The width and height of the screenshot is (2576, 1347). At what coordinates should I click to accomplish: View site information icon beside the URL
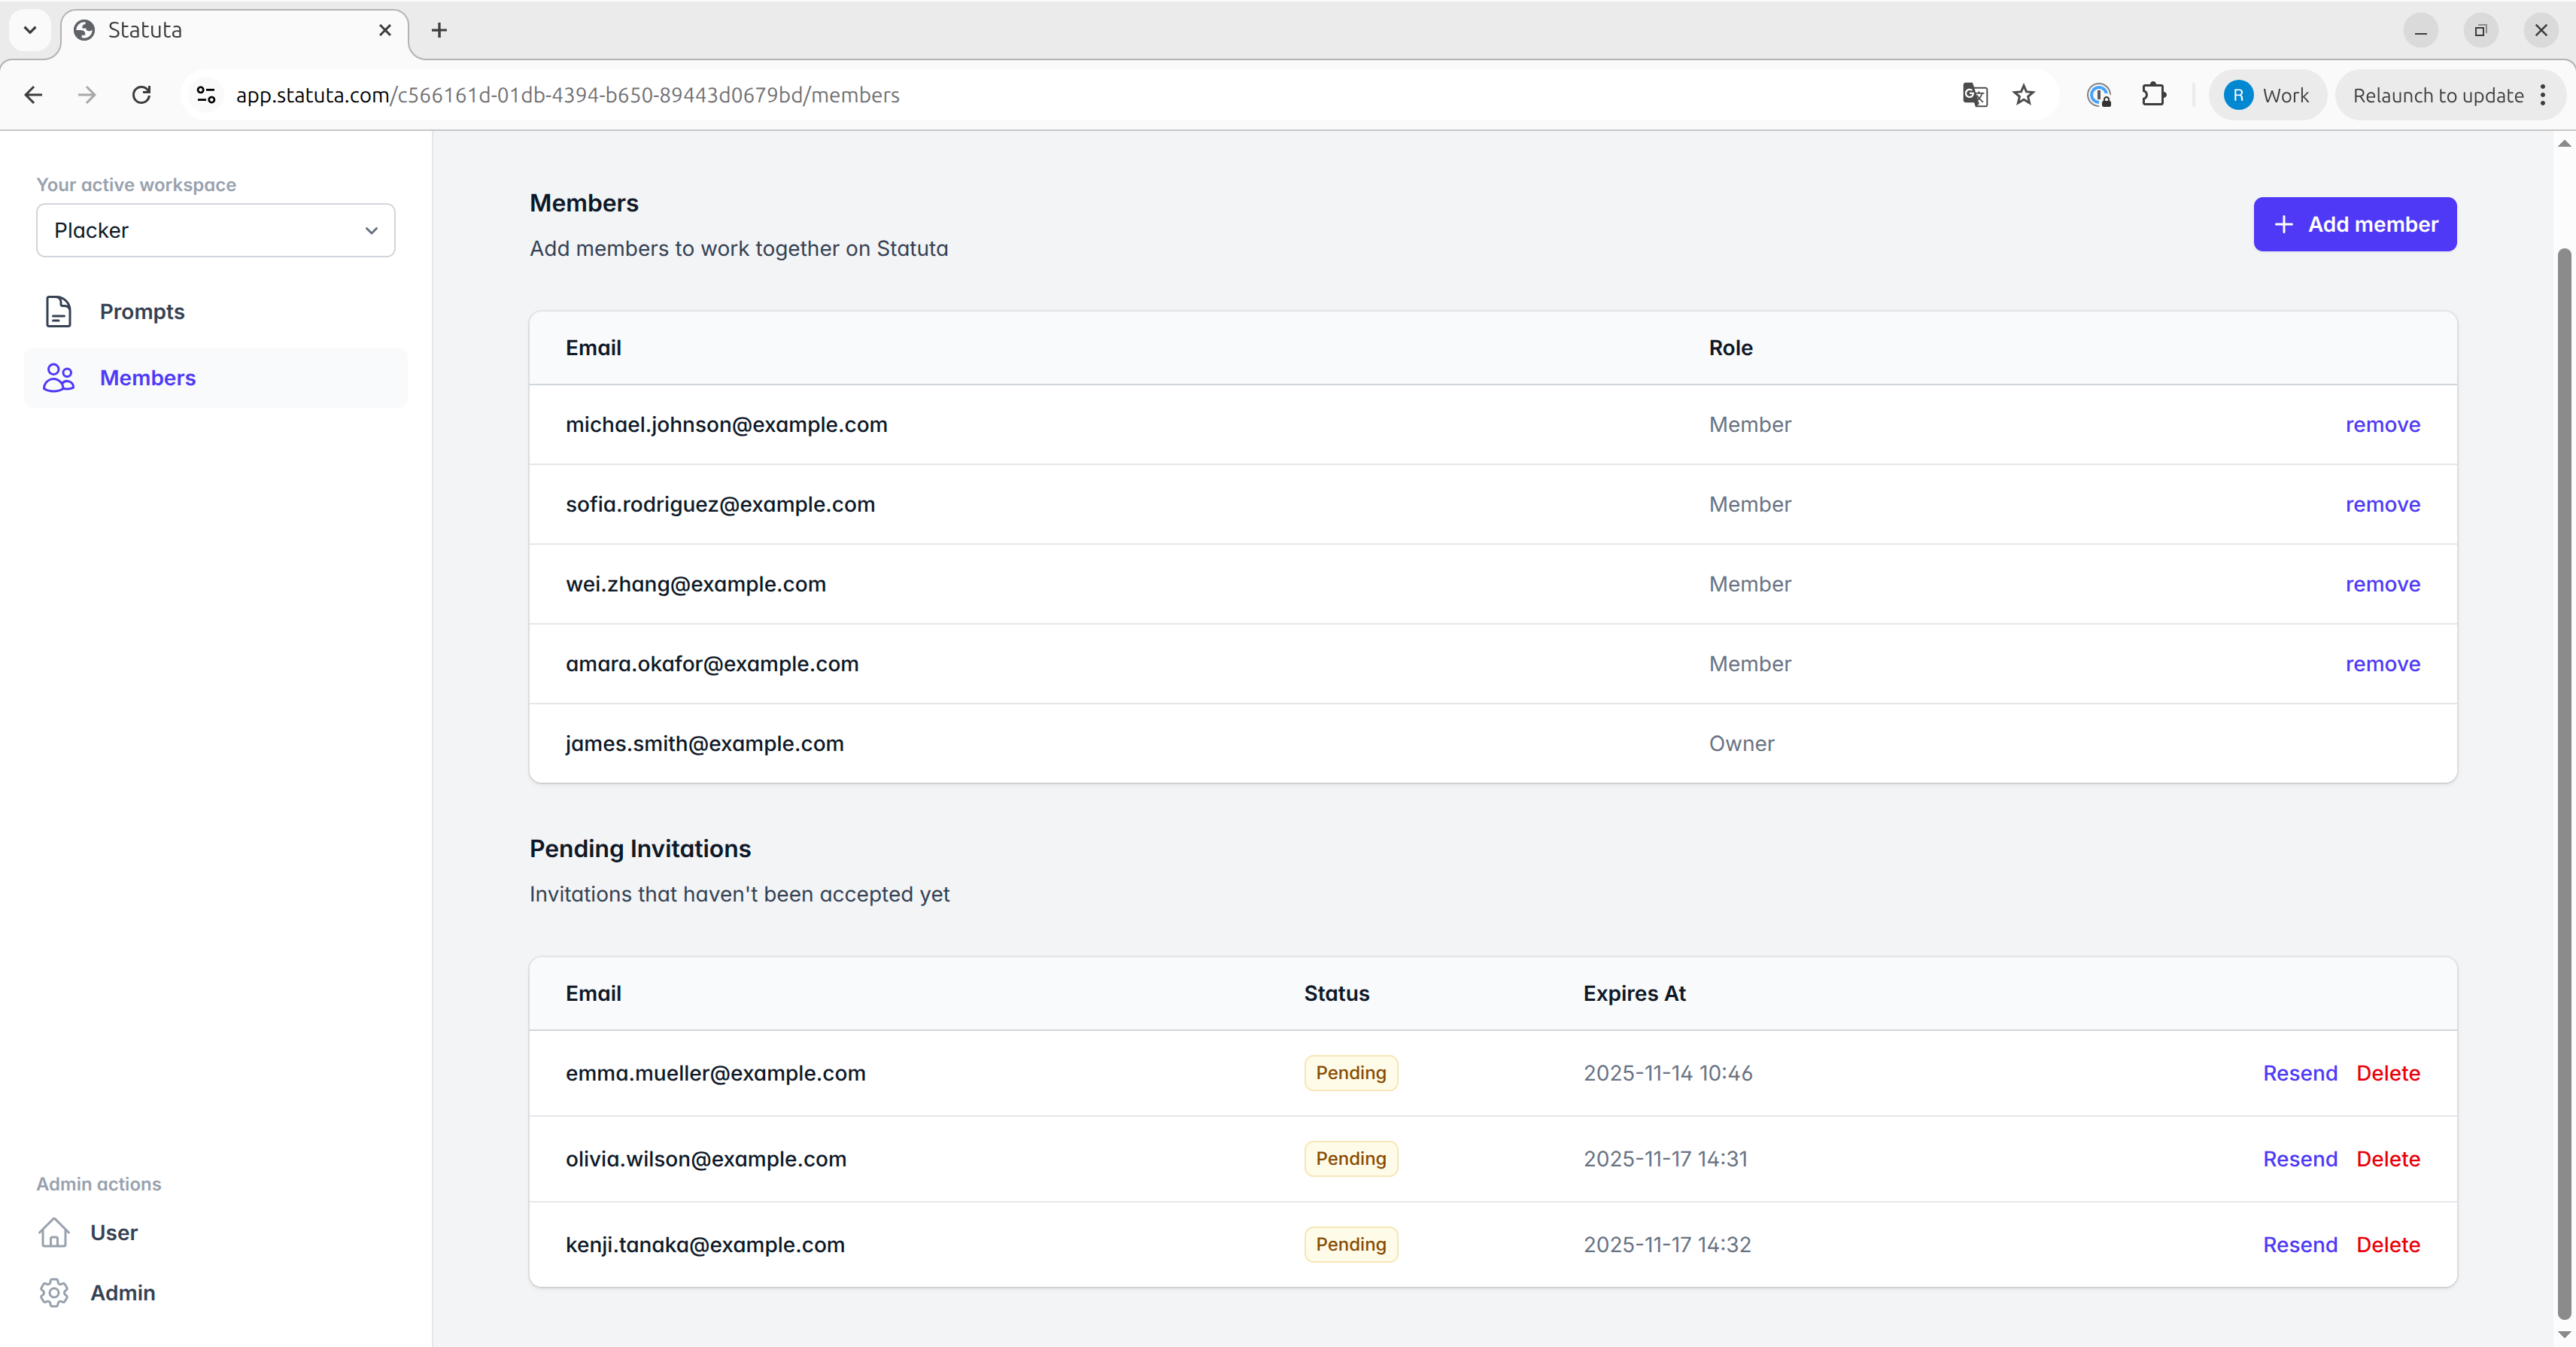tap(206, 95)
